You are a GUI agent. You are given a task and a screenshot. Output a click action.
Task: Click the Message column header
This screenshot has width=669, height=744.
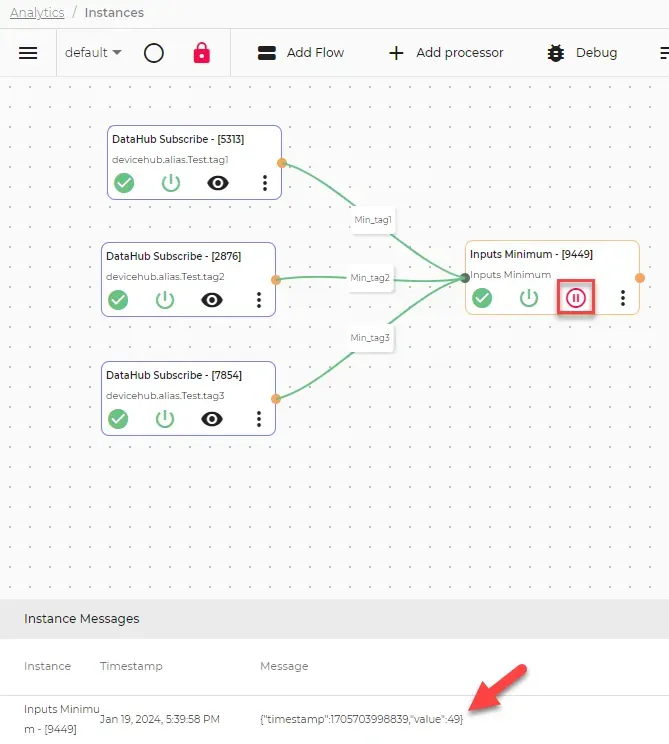(x=284, y=666)
